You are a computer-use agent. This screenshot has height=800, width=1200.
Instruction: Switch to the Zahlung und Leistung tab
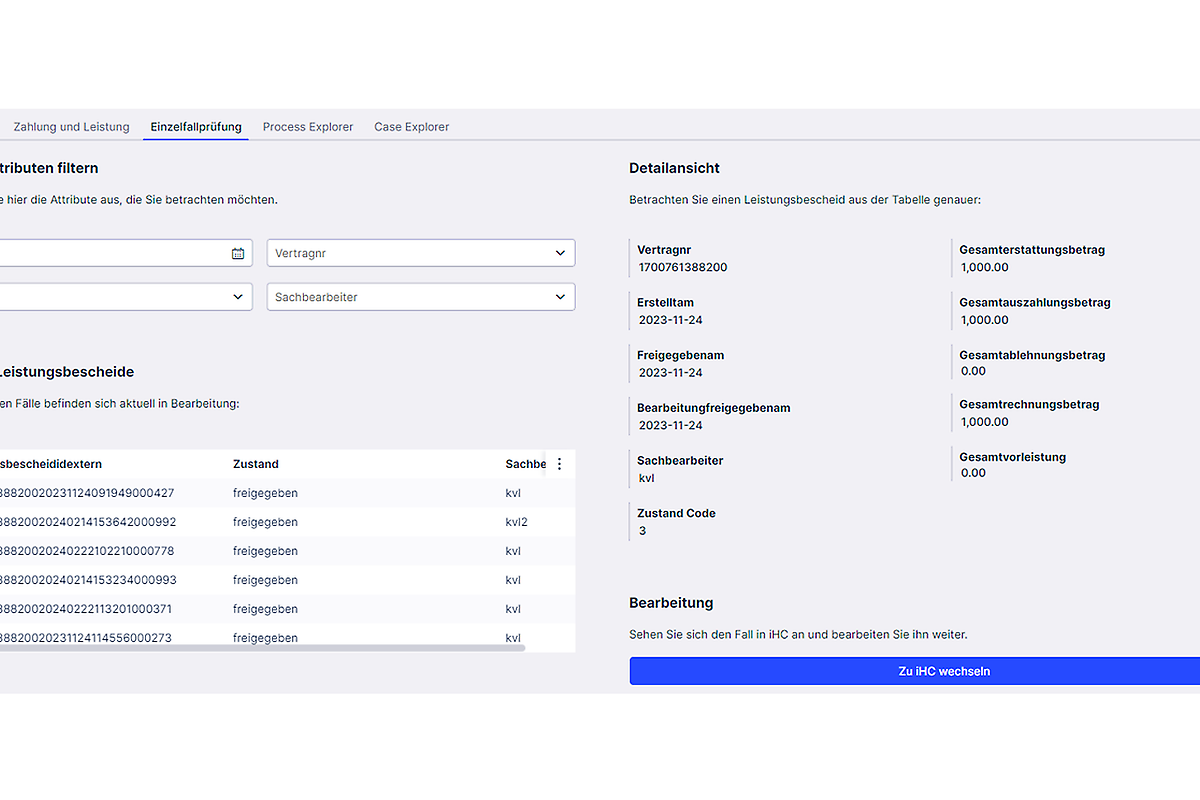71,127
